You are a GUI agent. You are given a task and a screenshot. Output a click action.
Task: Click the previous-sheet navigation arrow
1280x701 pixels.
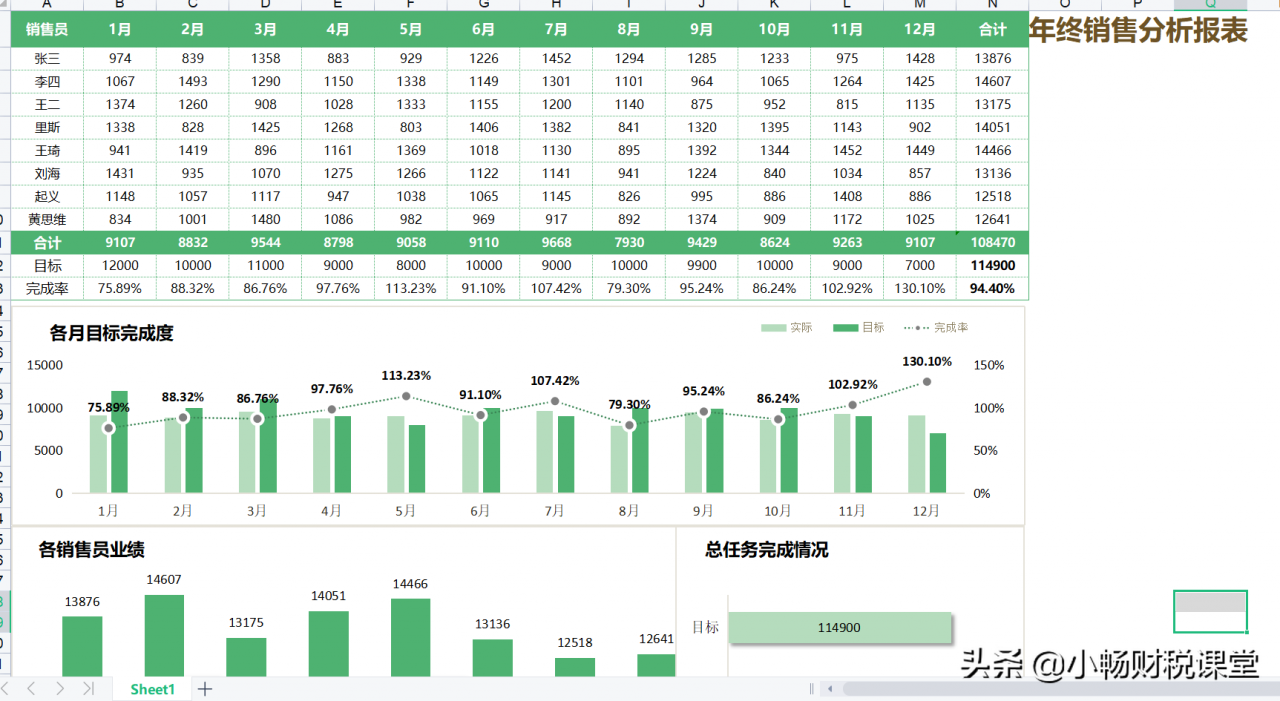tap(30, 689)
